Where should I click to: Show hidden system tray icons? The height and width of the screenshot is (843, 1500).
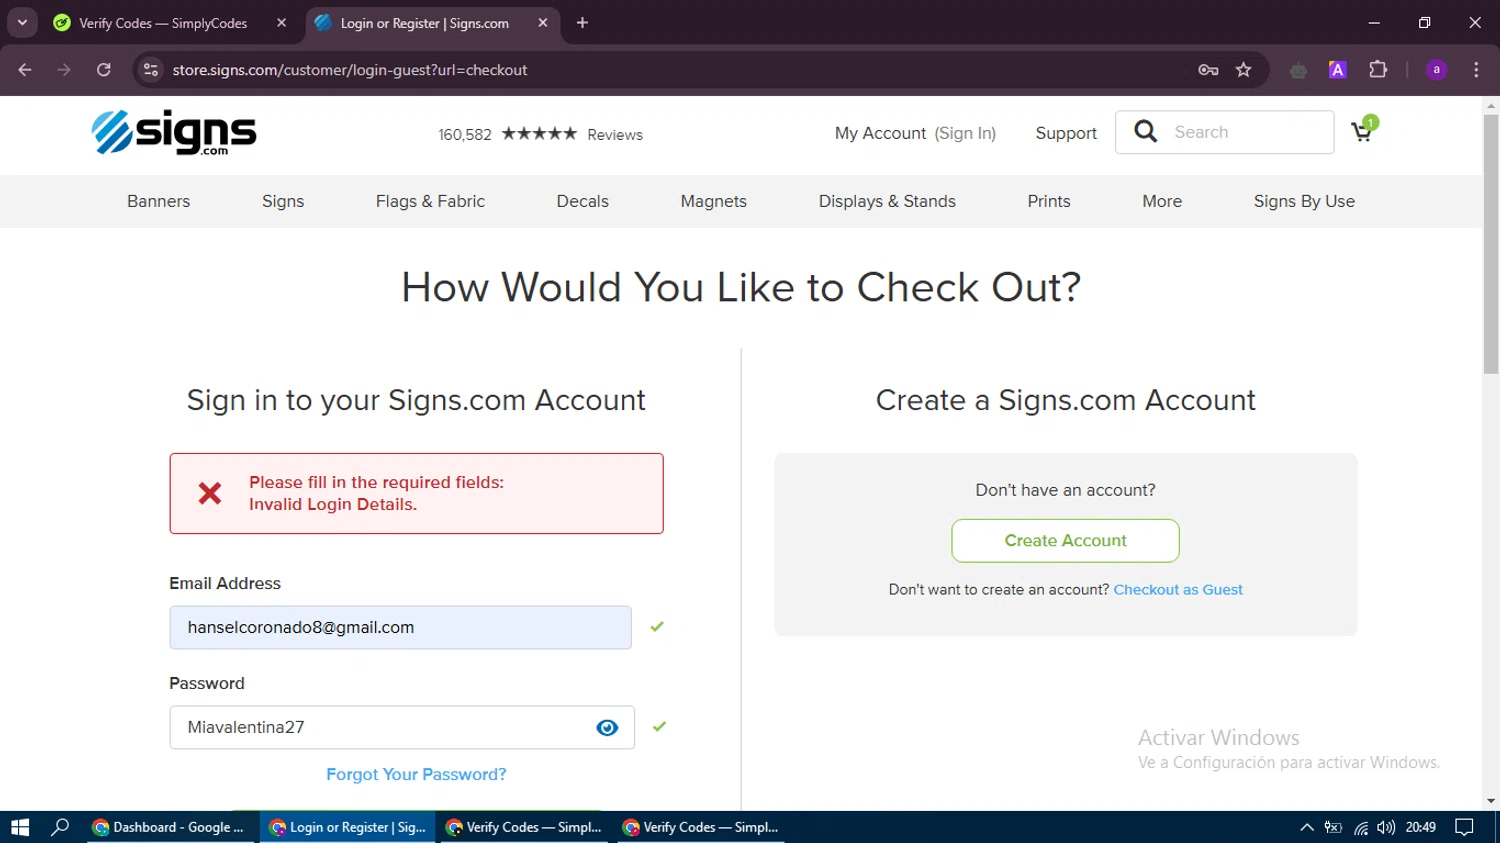[1306, 827]
